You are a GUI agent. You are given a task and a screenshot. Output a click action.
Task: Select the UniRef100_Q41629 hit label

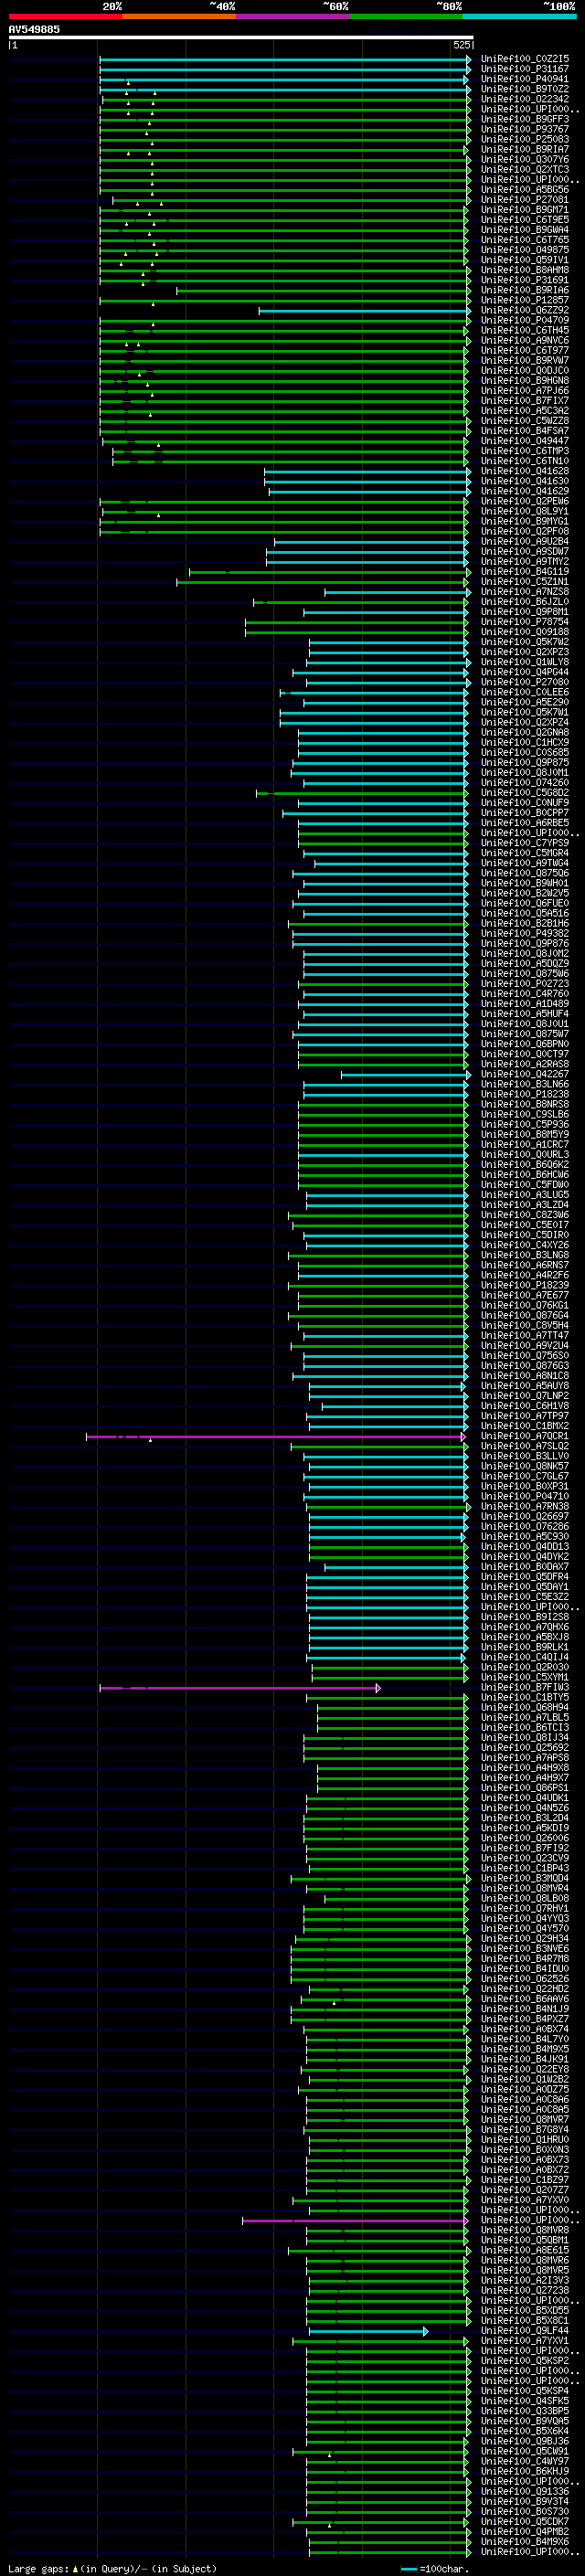(x=525, y=491)
